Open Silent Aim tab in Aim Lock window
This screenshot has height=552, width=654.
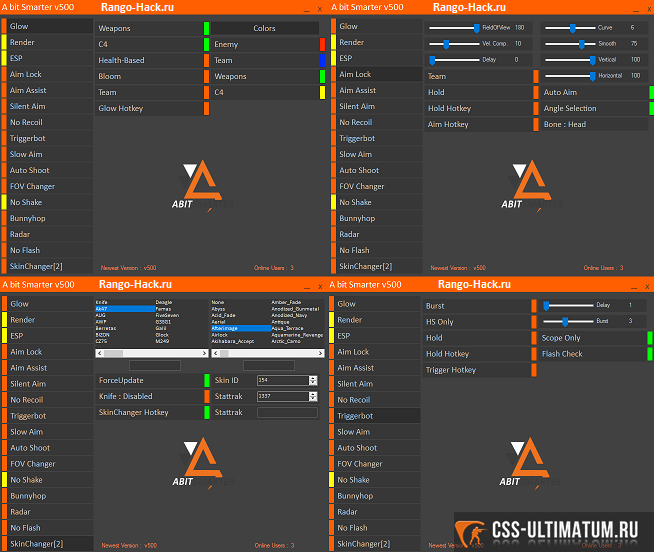pos(376,106)
